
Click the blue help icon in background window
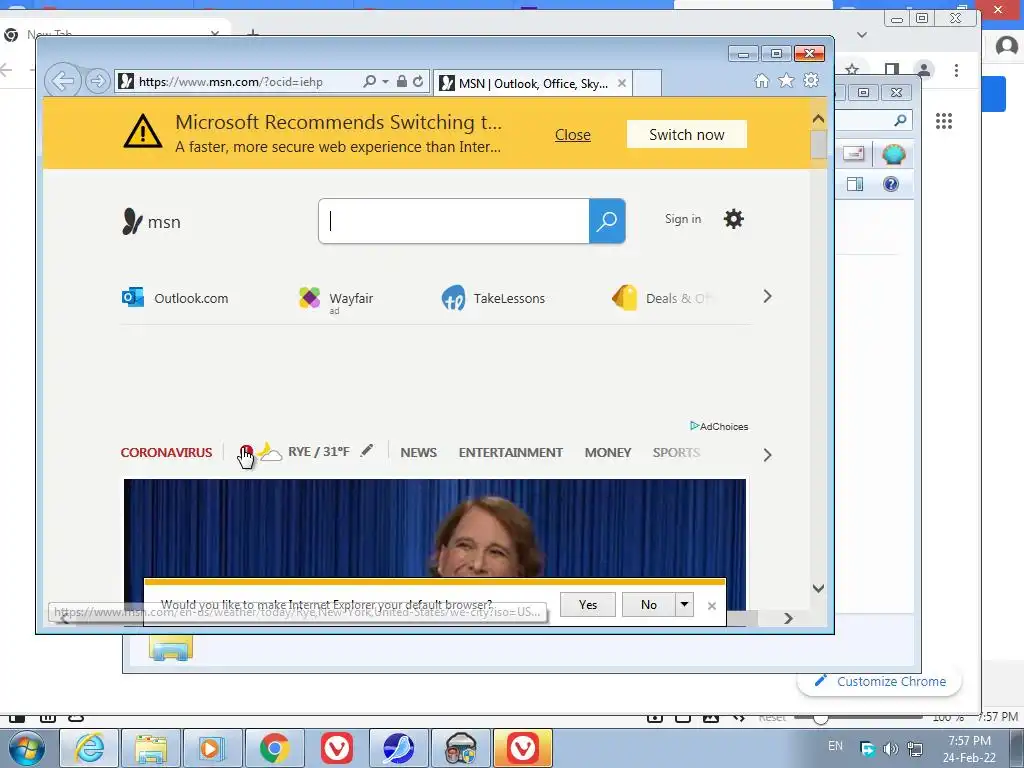click(x=891, y=184)
